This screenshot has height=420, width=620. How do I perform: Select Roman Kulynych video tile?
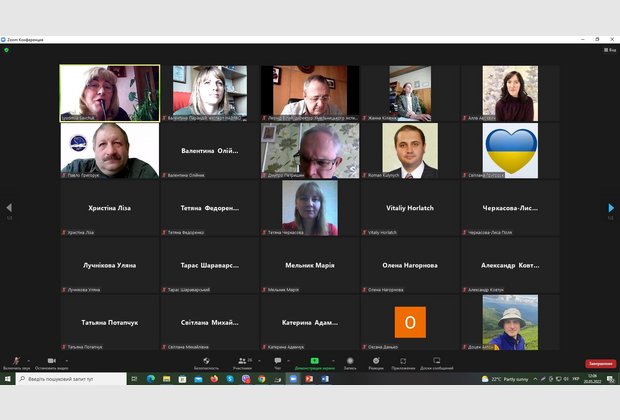(410, 151)
